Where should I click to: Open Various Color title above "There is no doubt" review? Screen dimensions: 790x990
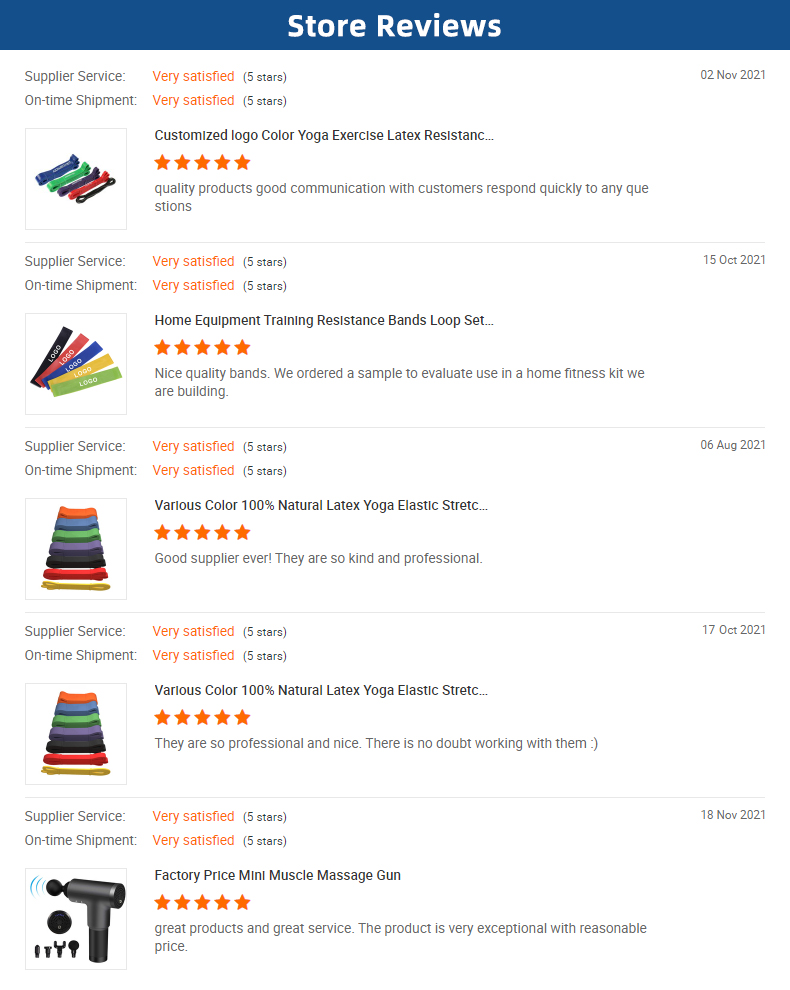tap(321, 690)
